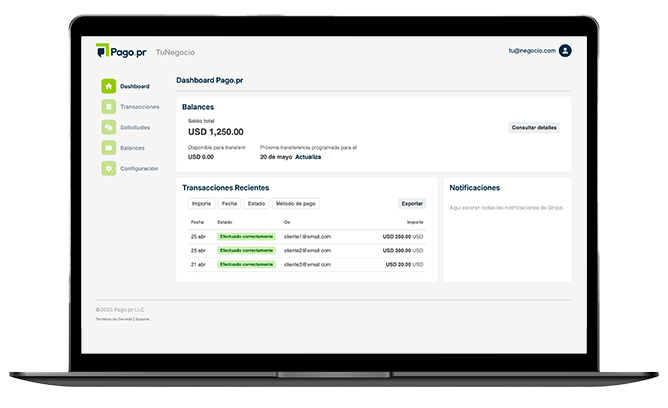Select the cliente1@email.com transaction row
This screenshot has height=408, width=668.
[x=307, y=236]
